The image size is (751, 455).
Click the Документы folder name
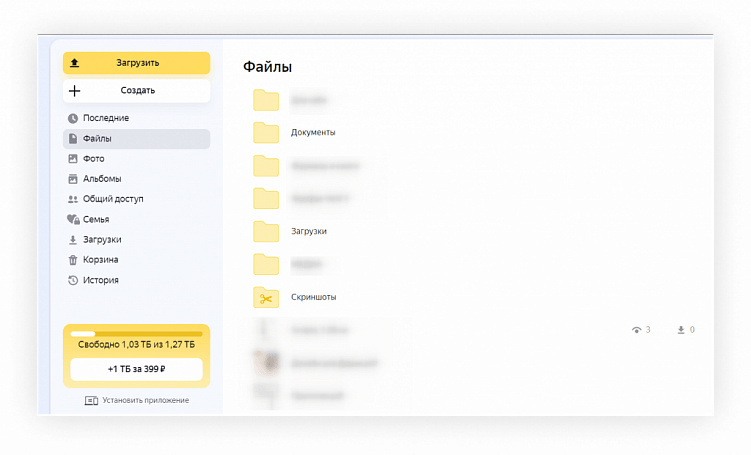[x=313, y=133]
